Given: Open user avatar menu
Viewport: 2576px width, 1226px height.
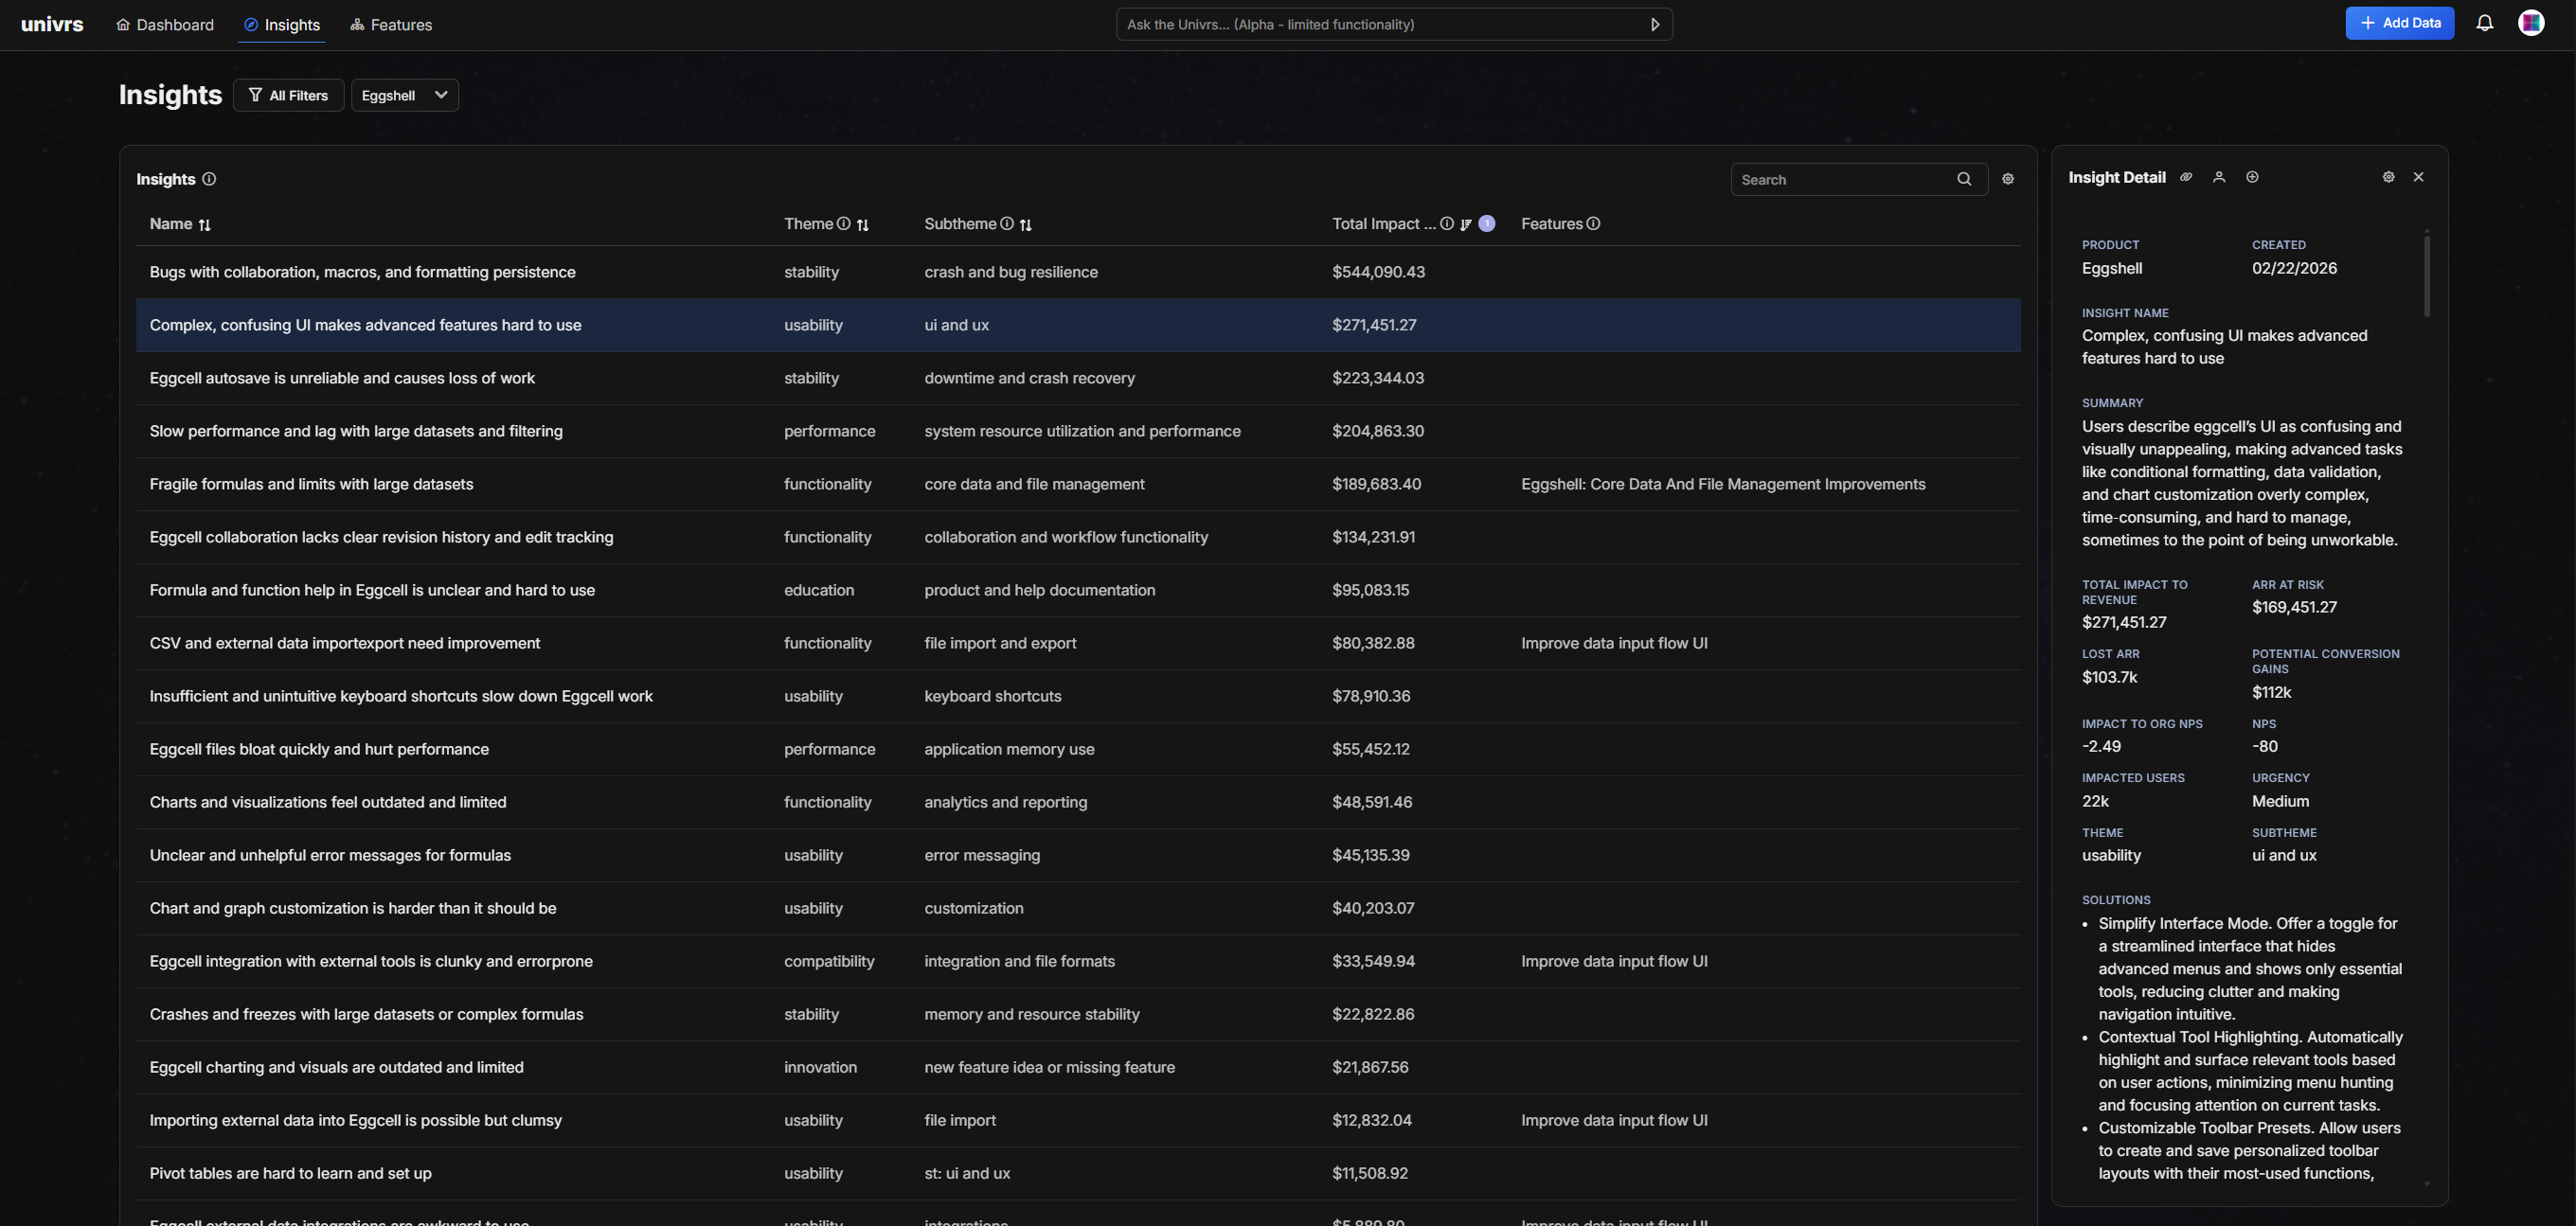Looking at the screenshot, I should click(x=2530, y=23).
